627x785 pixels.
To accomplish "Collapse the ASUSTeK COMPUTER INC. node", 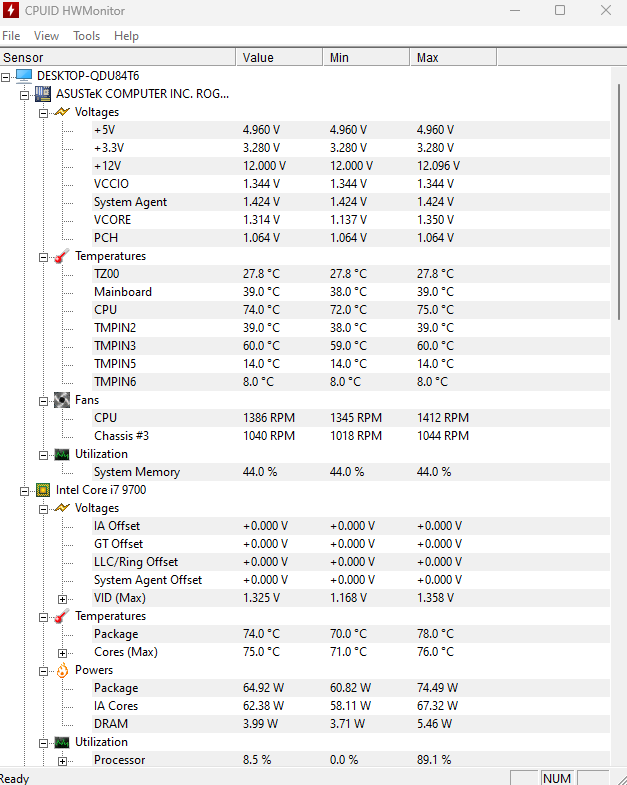I will 24,95.
